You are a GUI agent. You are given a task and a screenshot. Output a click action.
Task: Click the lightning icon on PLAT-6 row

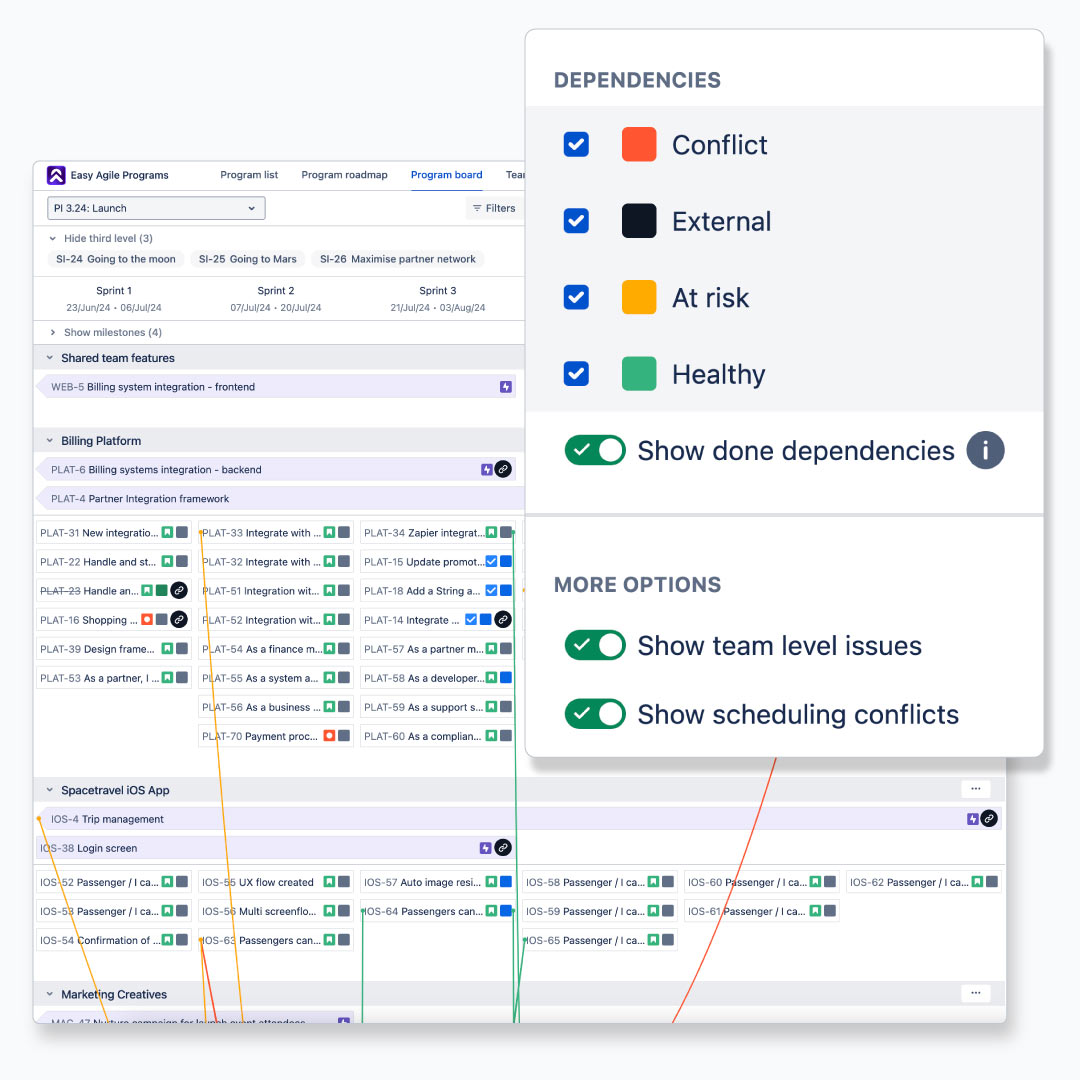click(487, 470)
